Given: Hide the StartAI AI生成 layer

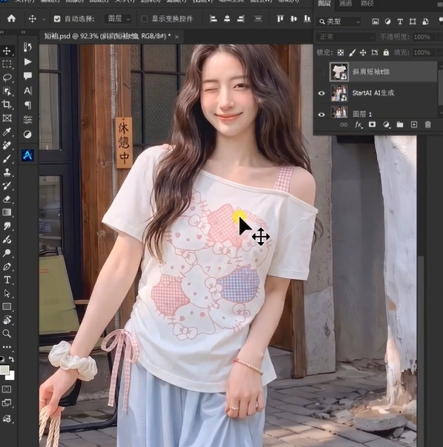Looking at the screenshot, I should tap(321, 93).
